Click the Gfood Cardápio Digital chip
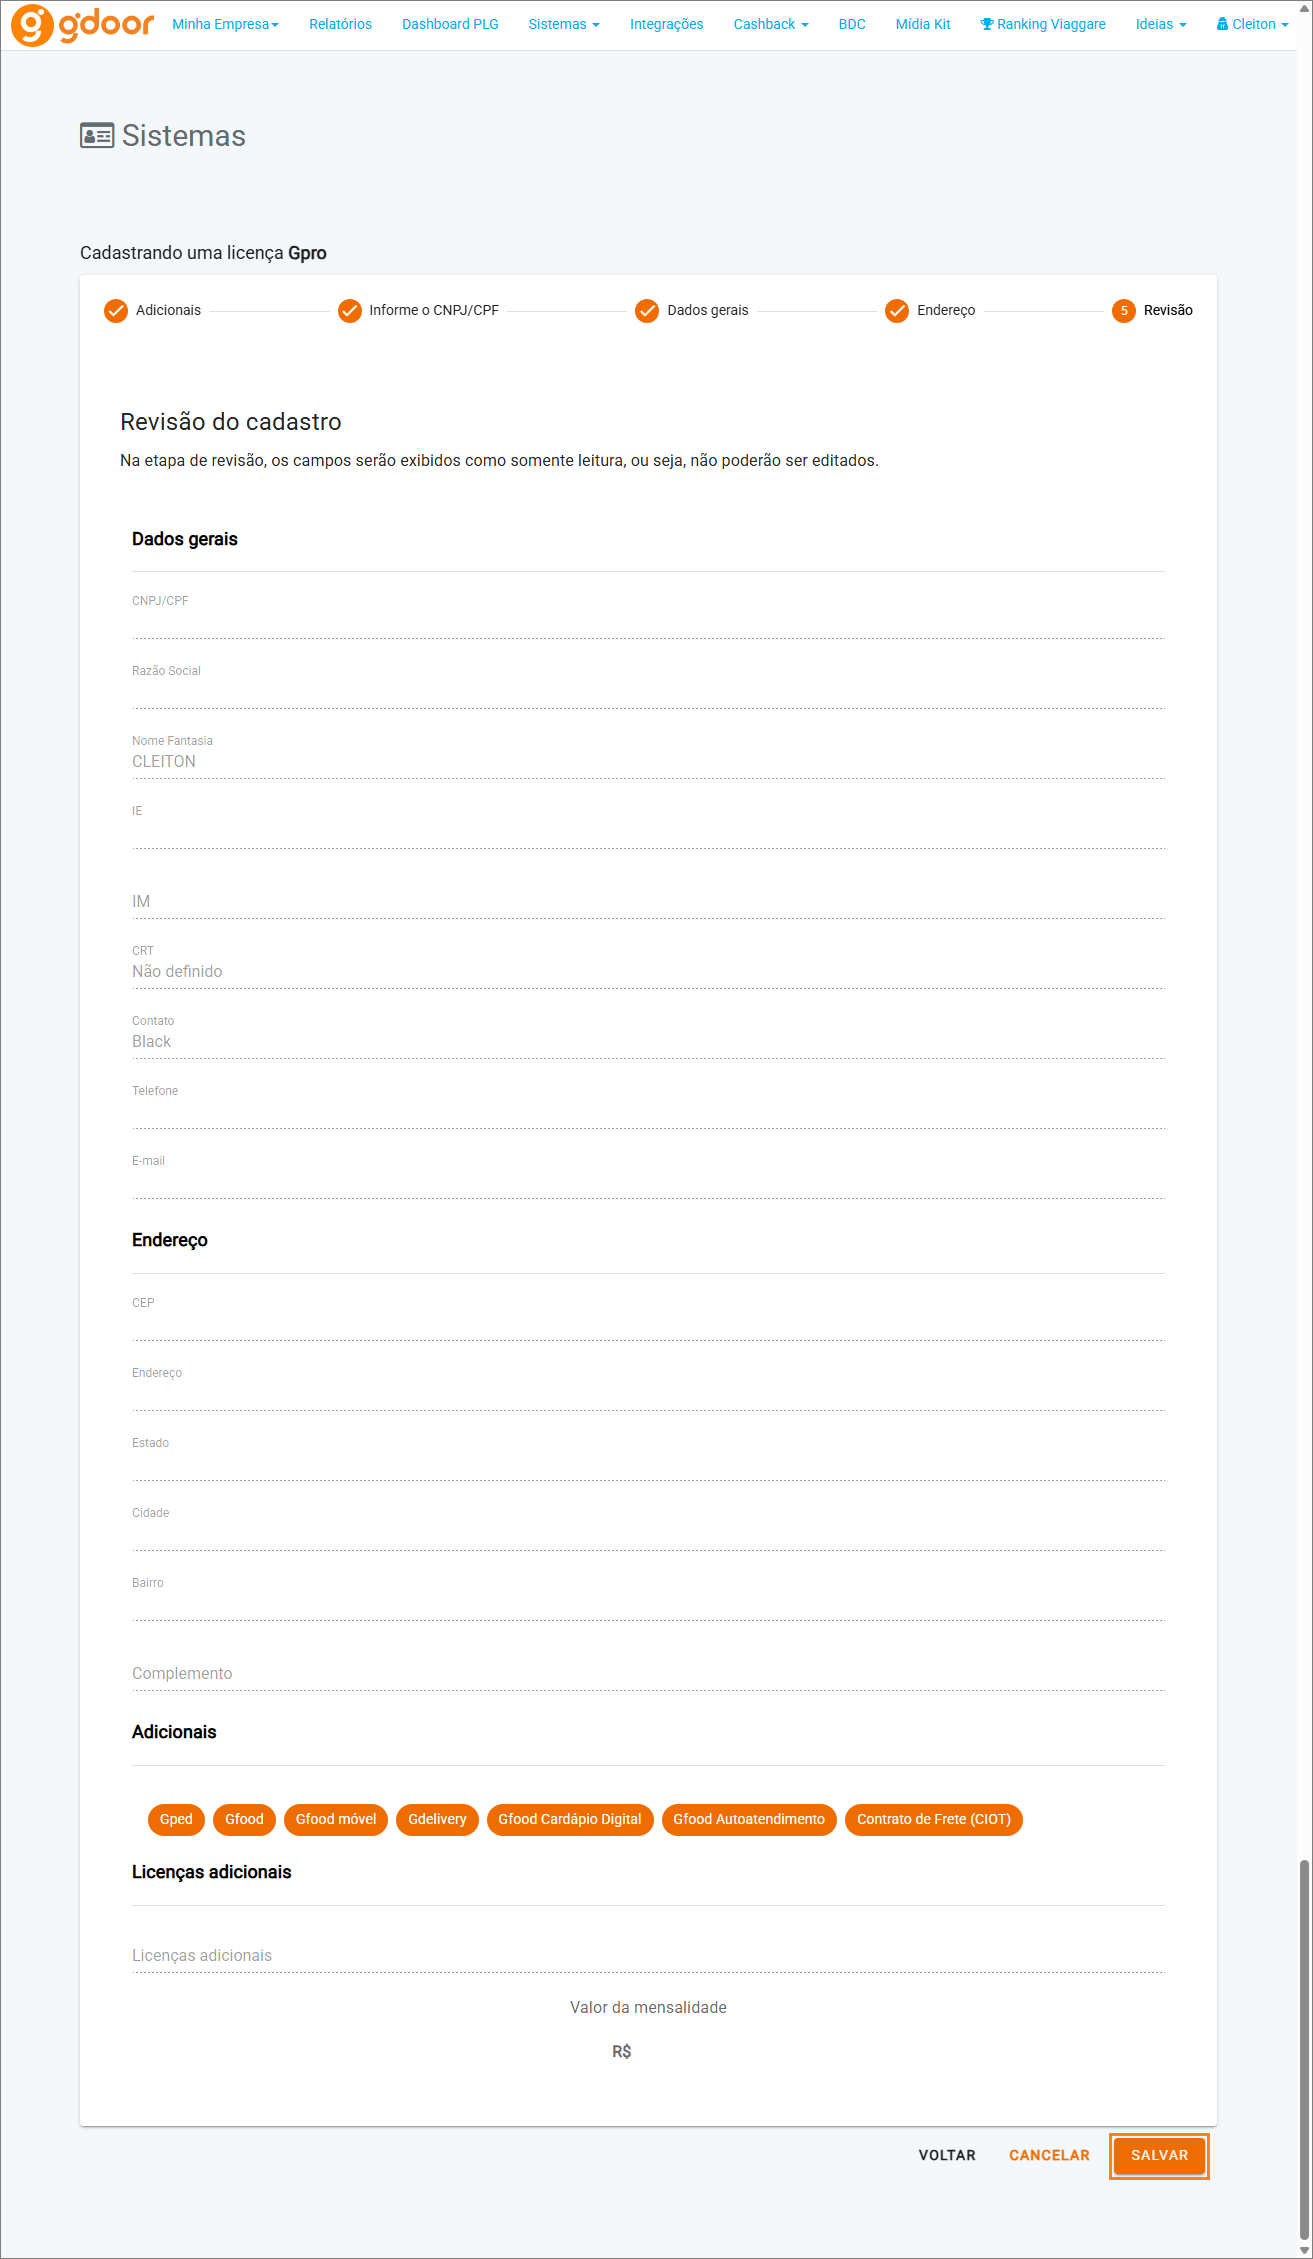 [570, 1819]
